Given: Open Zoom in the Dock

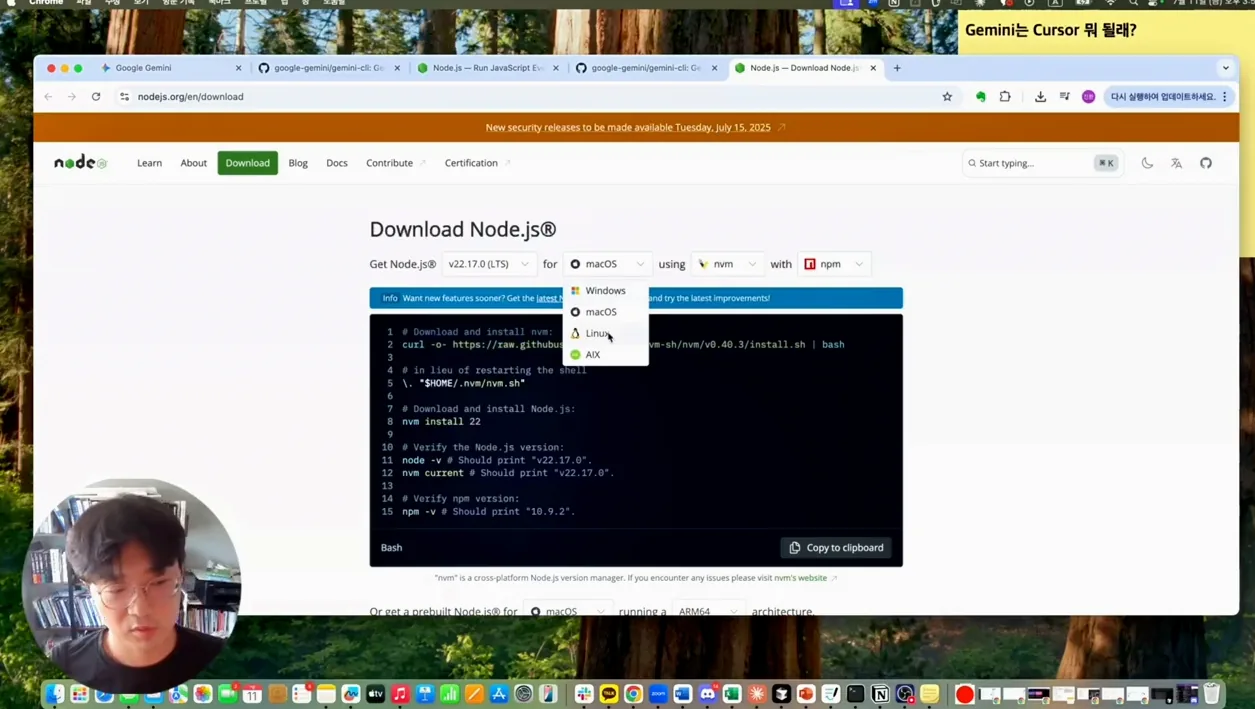Looking at the screenshot, I should pos(658,694).
